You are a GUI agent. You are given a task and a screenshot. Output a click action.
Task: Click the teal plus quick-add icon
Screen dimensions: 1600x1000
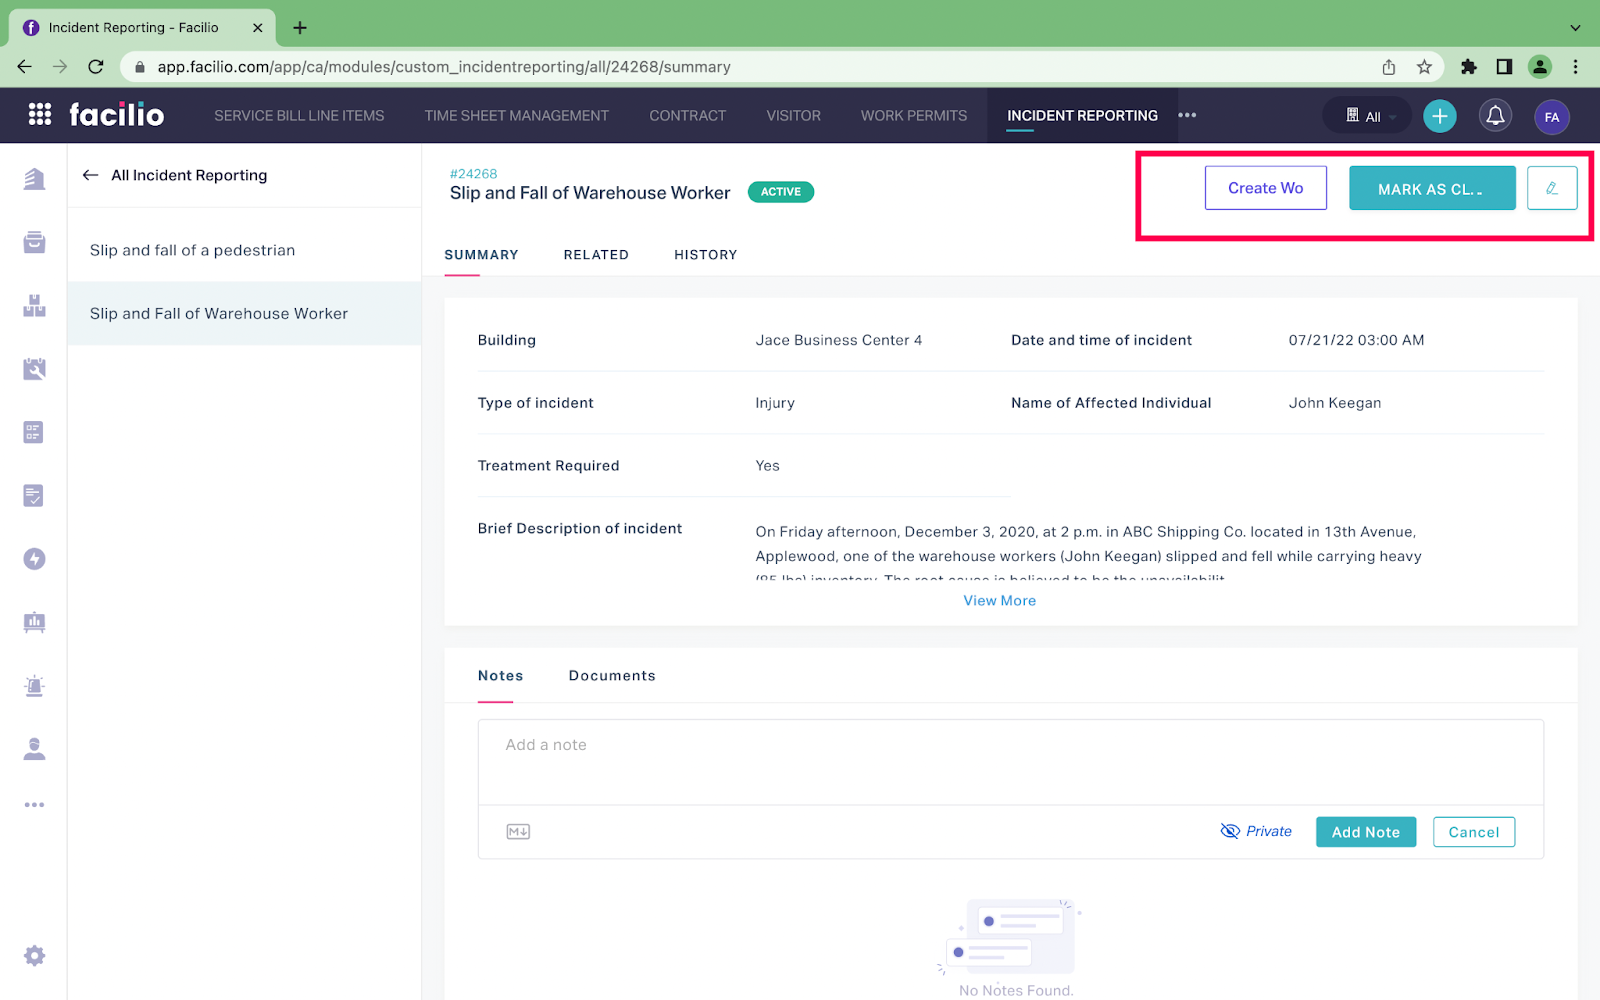(1440, 116)
